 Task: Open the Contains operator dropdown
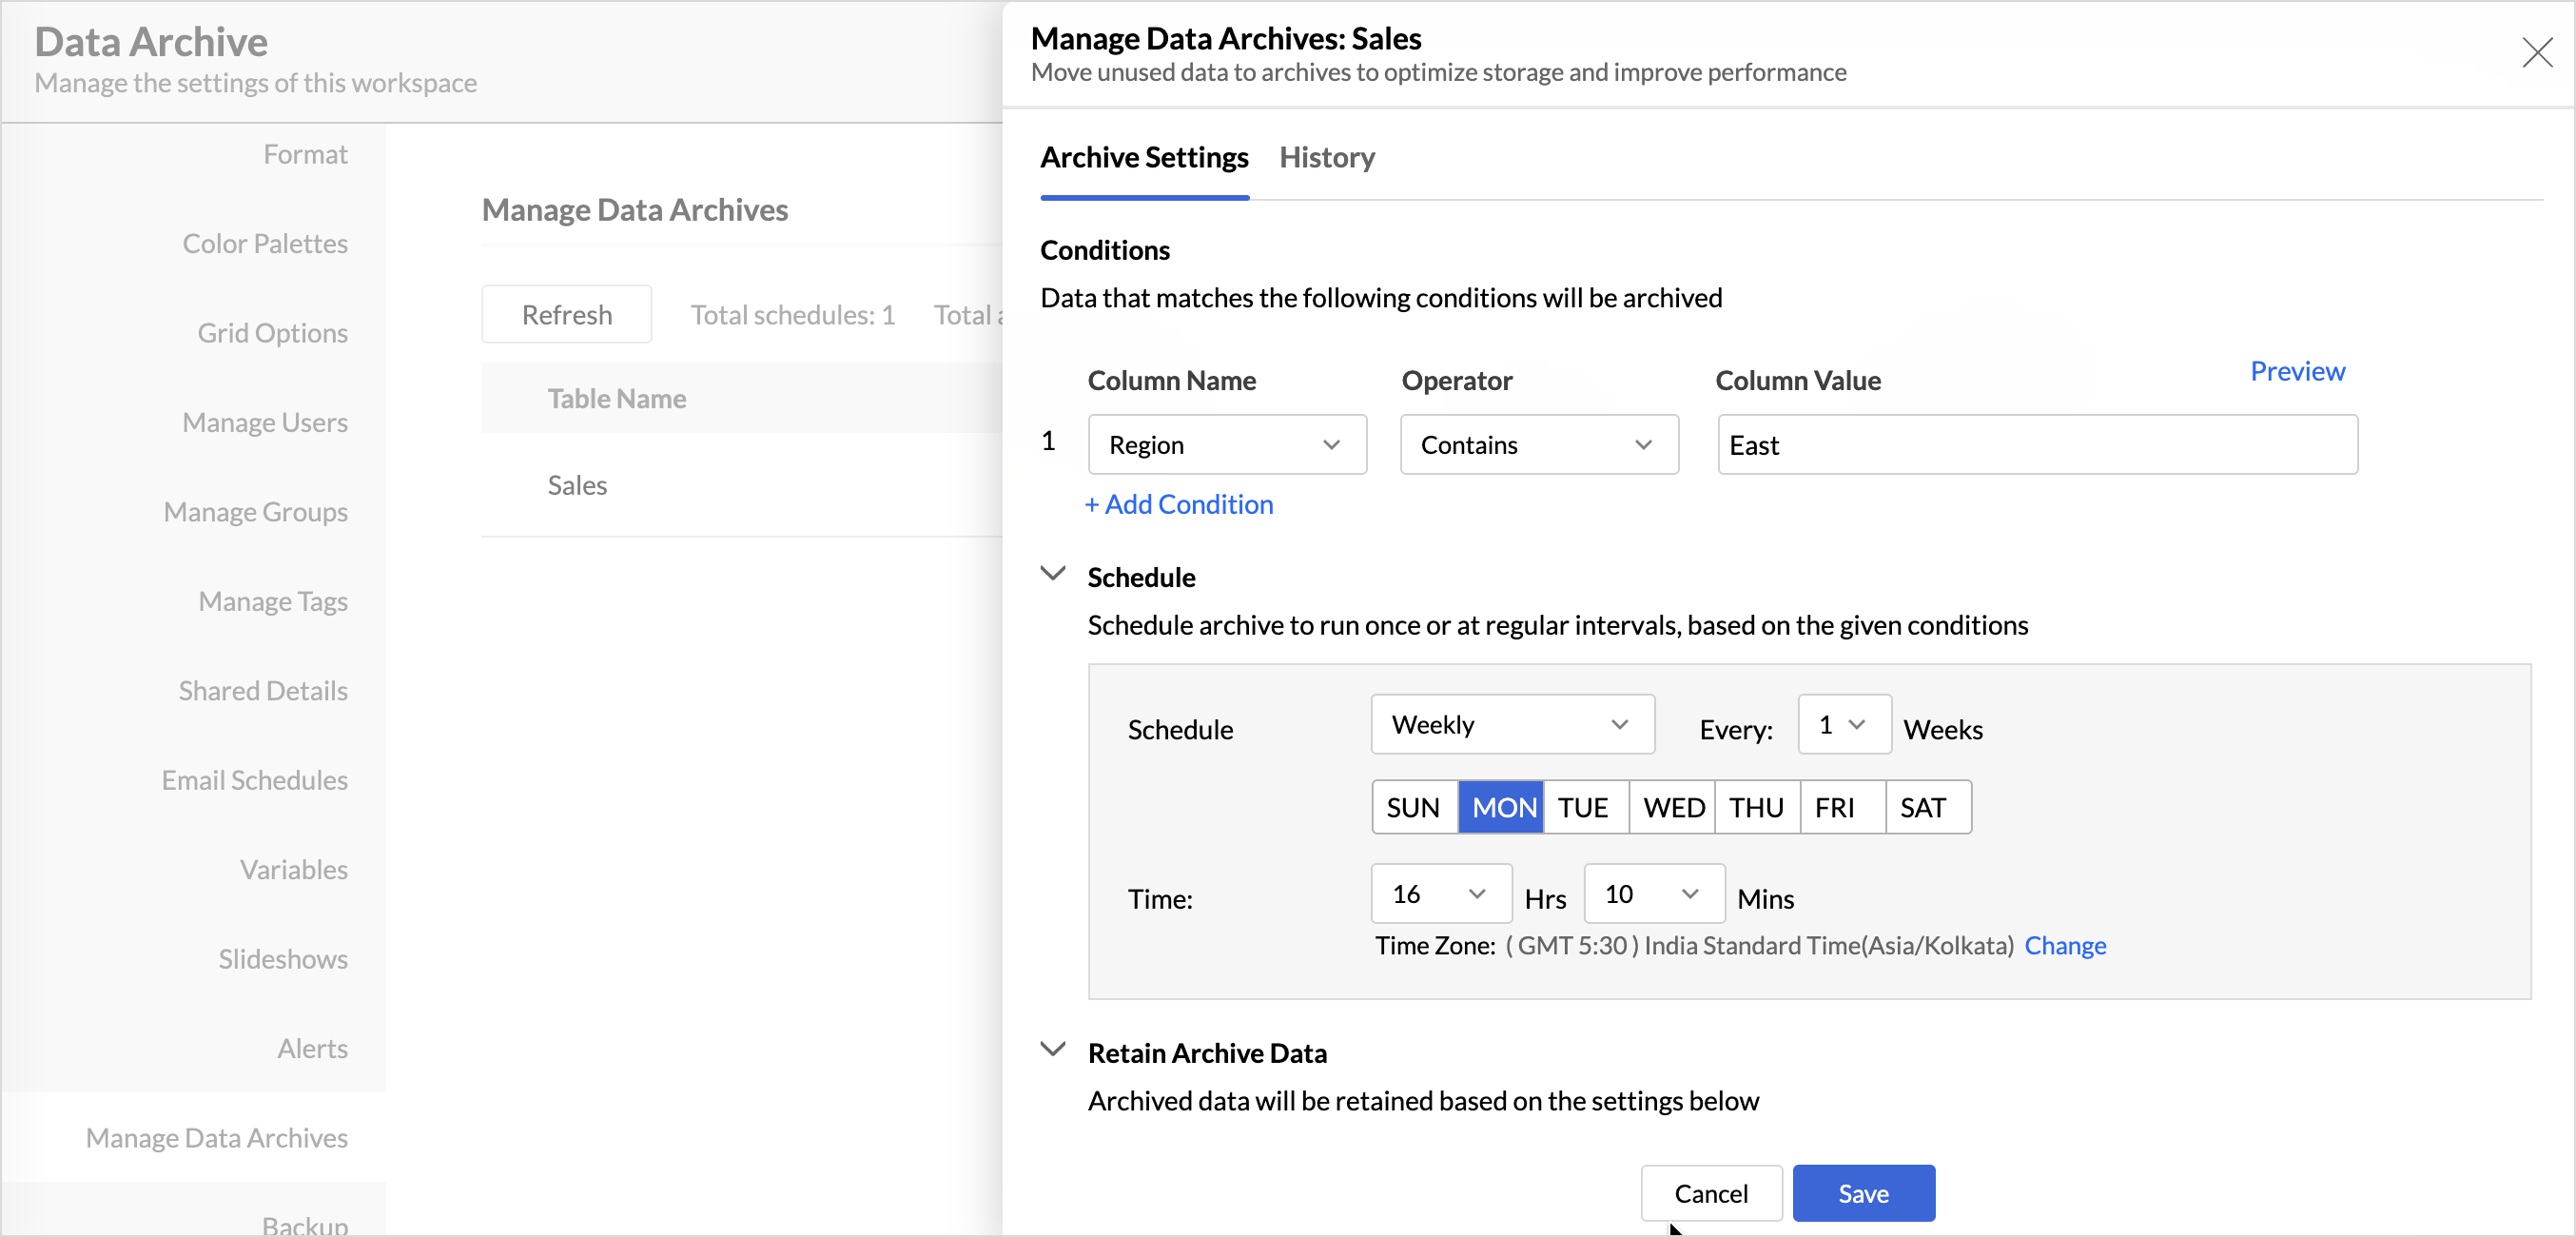(1538, 445)
